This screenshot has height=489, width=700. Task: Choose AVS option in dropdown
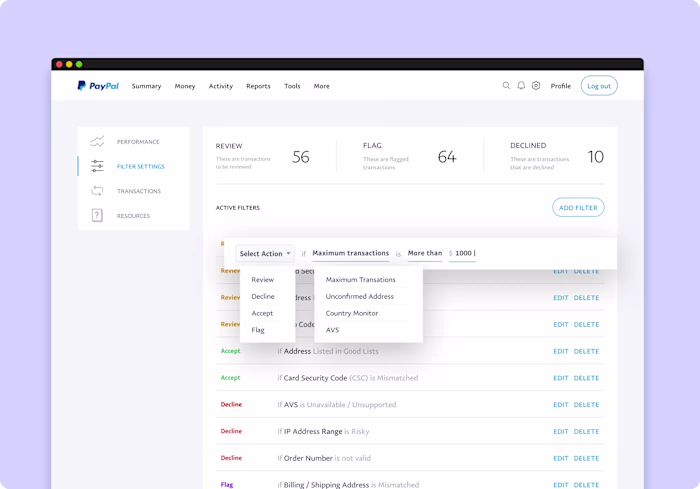[332, 330]
